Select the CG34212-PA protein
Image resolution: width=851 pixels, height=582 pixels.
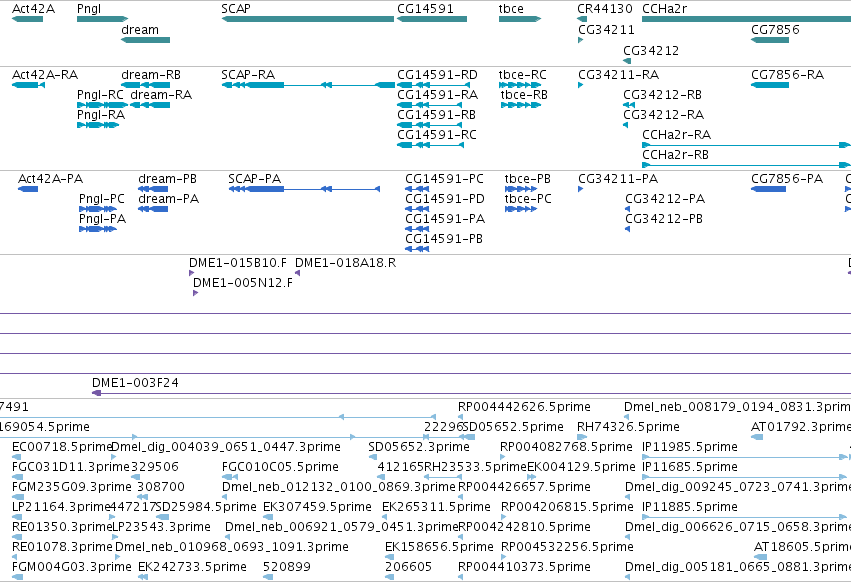pos(627,209)
